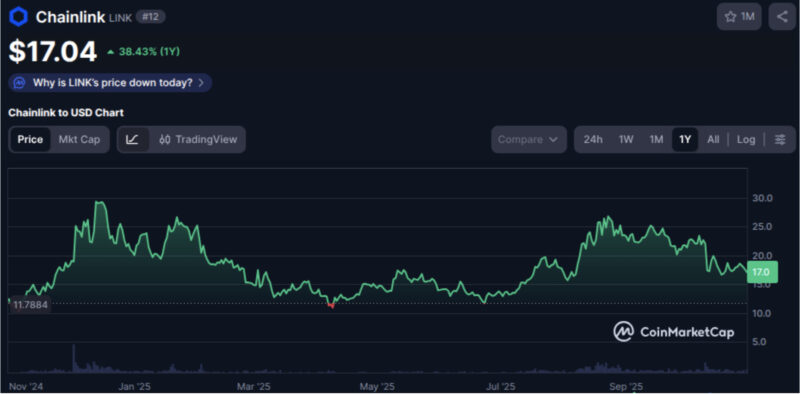This screenshot has height=394, width=800.
Task: Open the share icon button
Action: pyautogui.click(x=782, y=17)
